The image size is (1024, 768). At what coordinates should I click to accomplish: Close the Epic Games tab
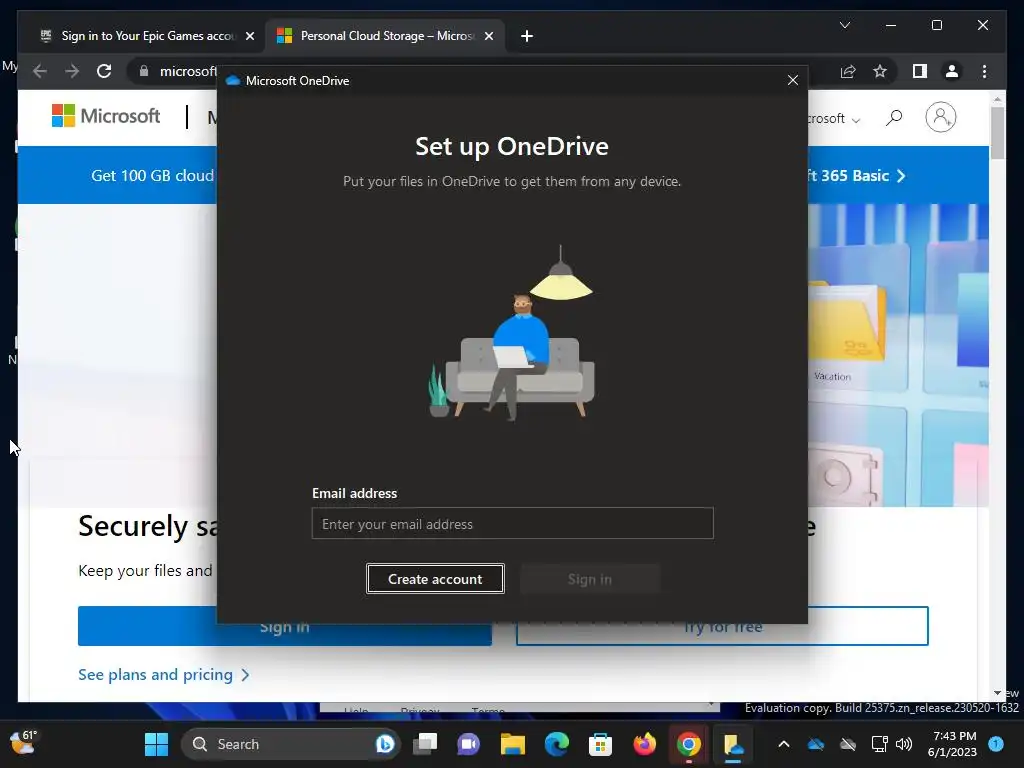(249, 36)
